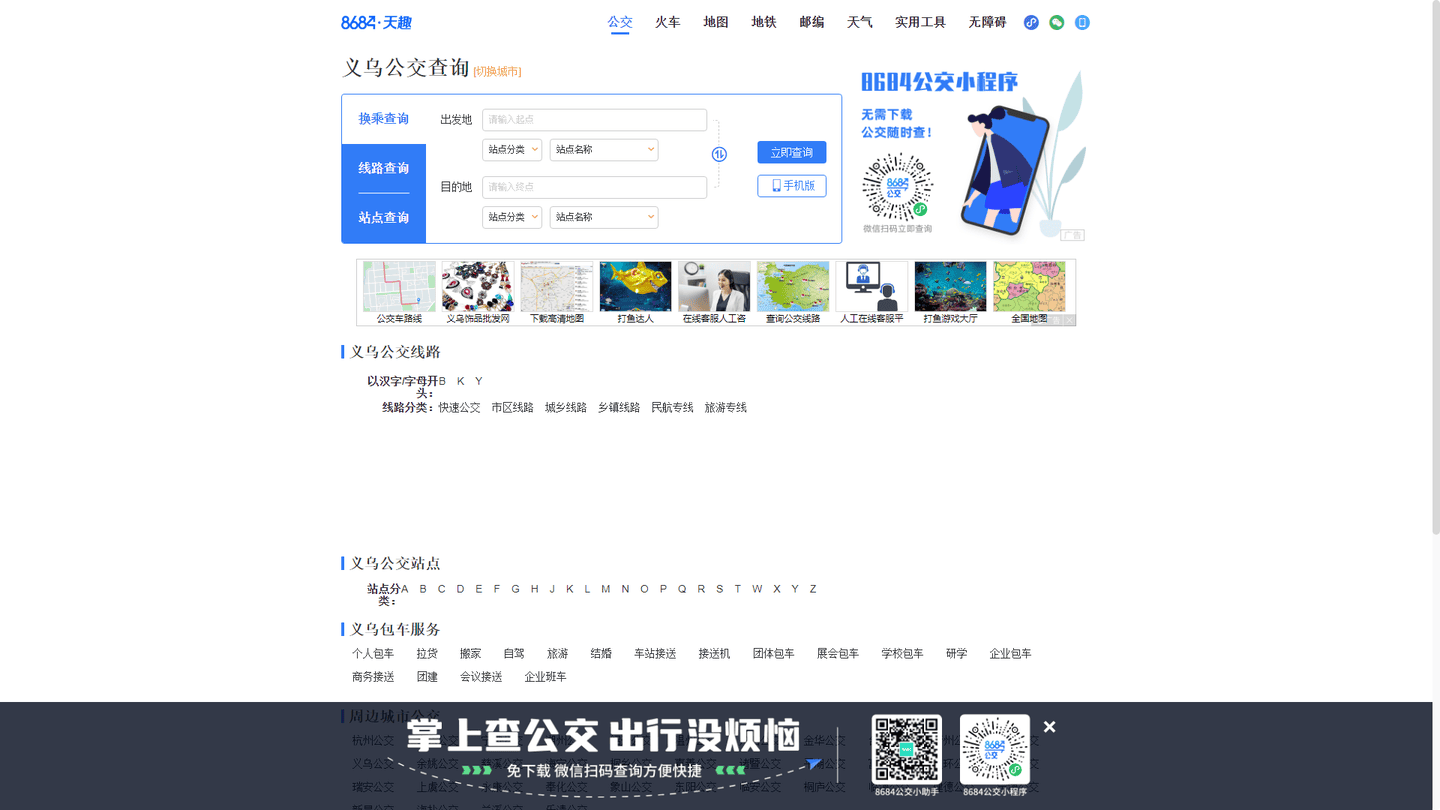This screenshot has height=810, width=1440.
Task: Click the 切换城市 link
Action: tap(497, 71)
